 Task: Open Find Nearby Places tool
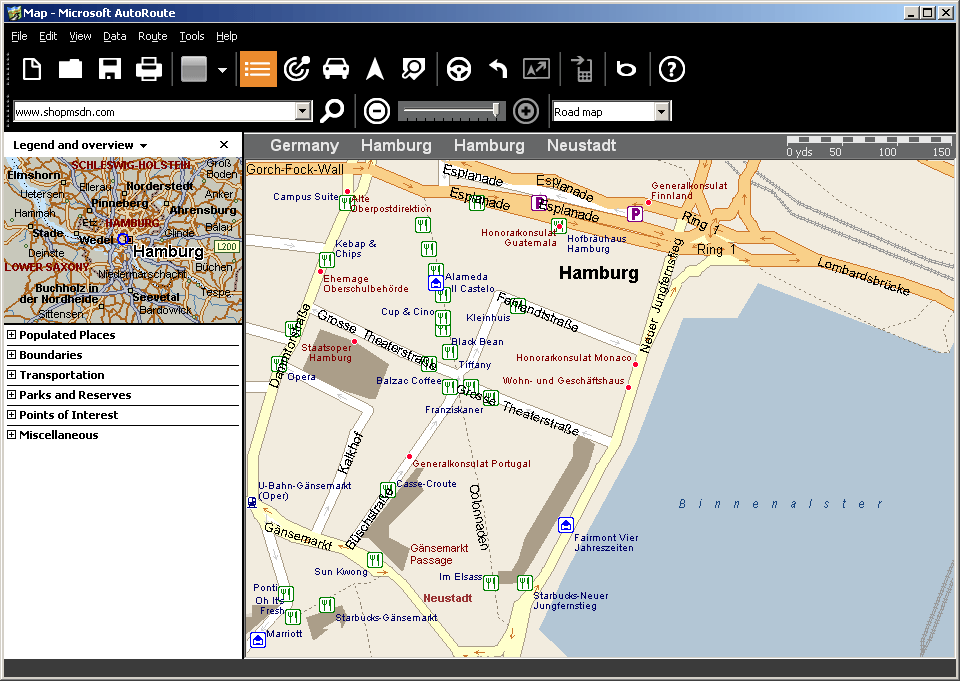297,69
